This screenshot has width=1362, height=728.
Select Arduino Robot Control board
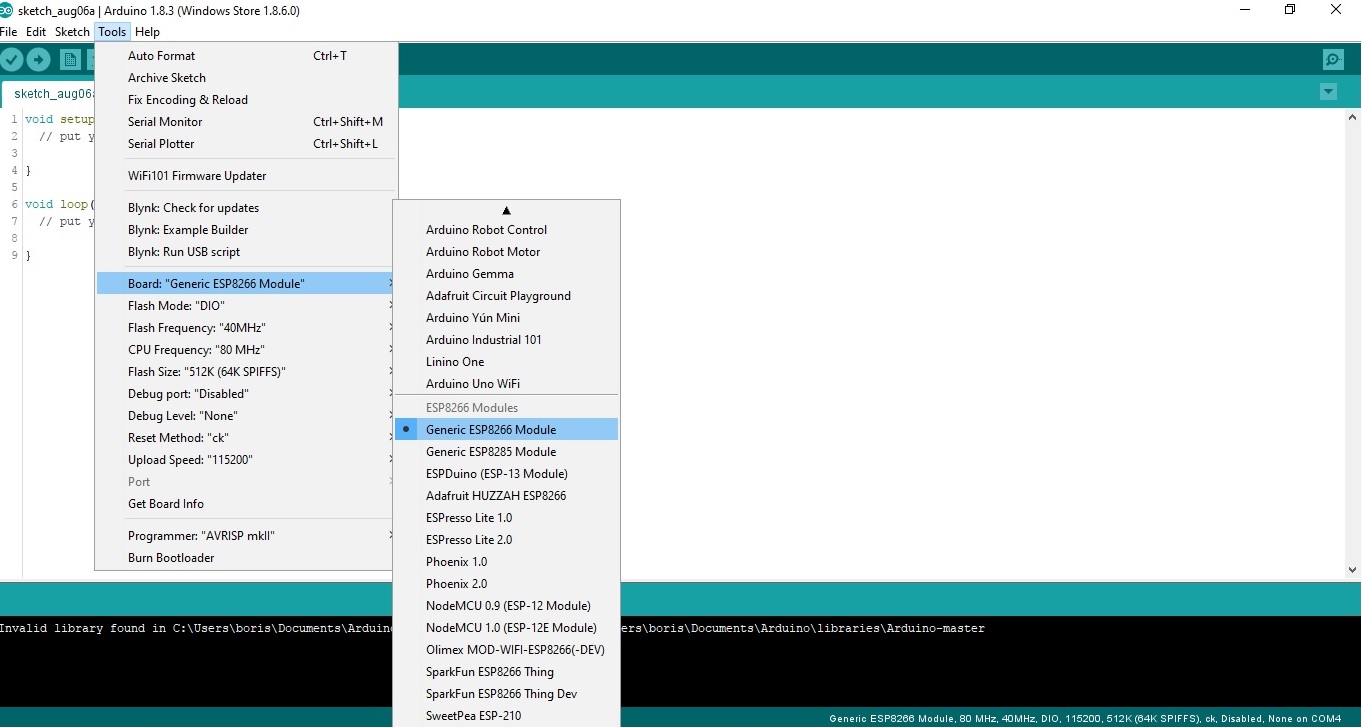(506, 230)
